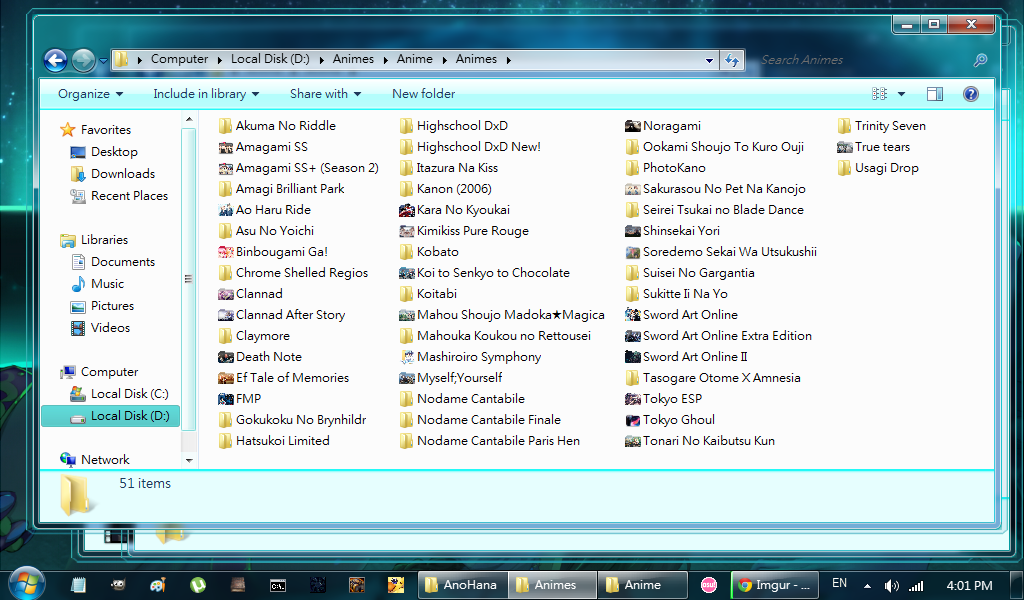Expand the Include in library menu

pyautogui.click(x=205, y=94)
